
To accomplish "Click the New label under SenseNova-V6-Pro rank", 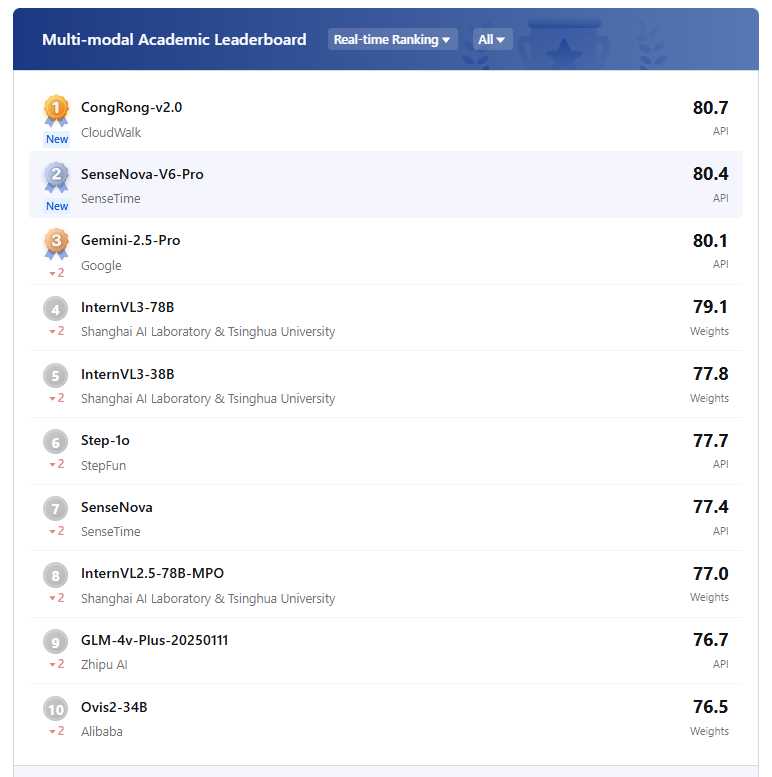I will coord(57,206).
